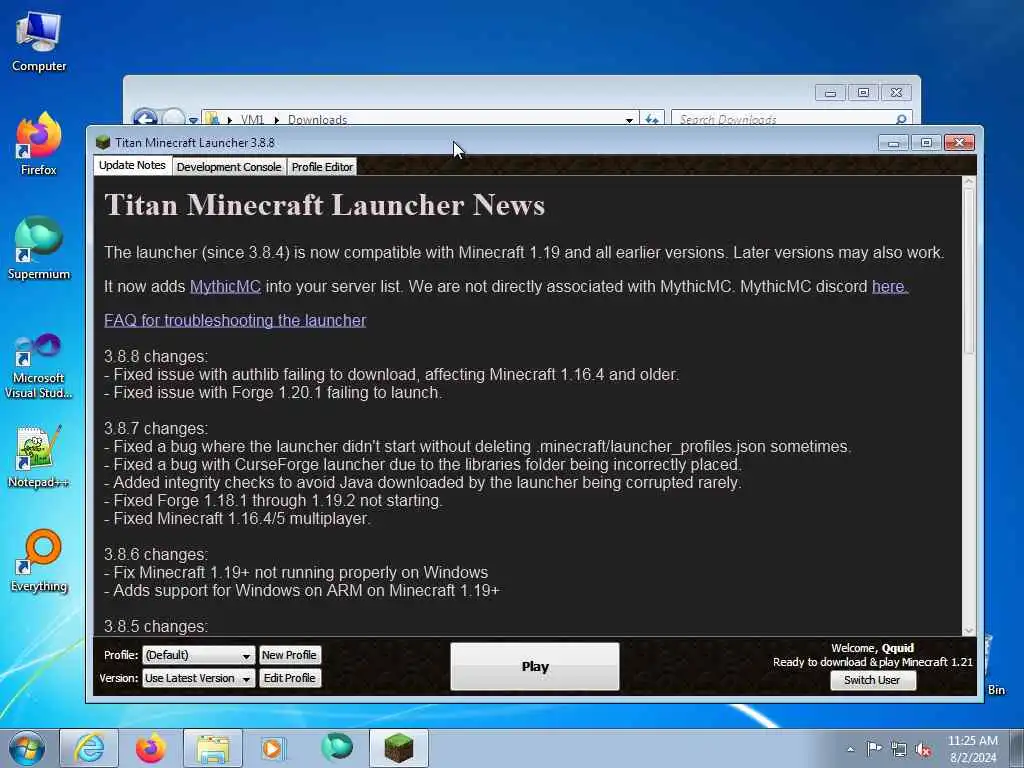Maximize the Titan Minecraft Launcher window
1024x768 pixels.
click(x=926, y=142)
